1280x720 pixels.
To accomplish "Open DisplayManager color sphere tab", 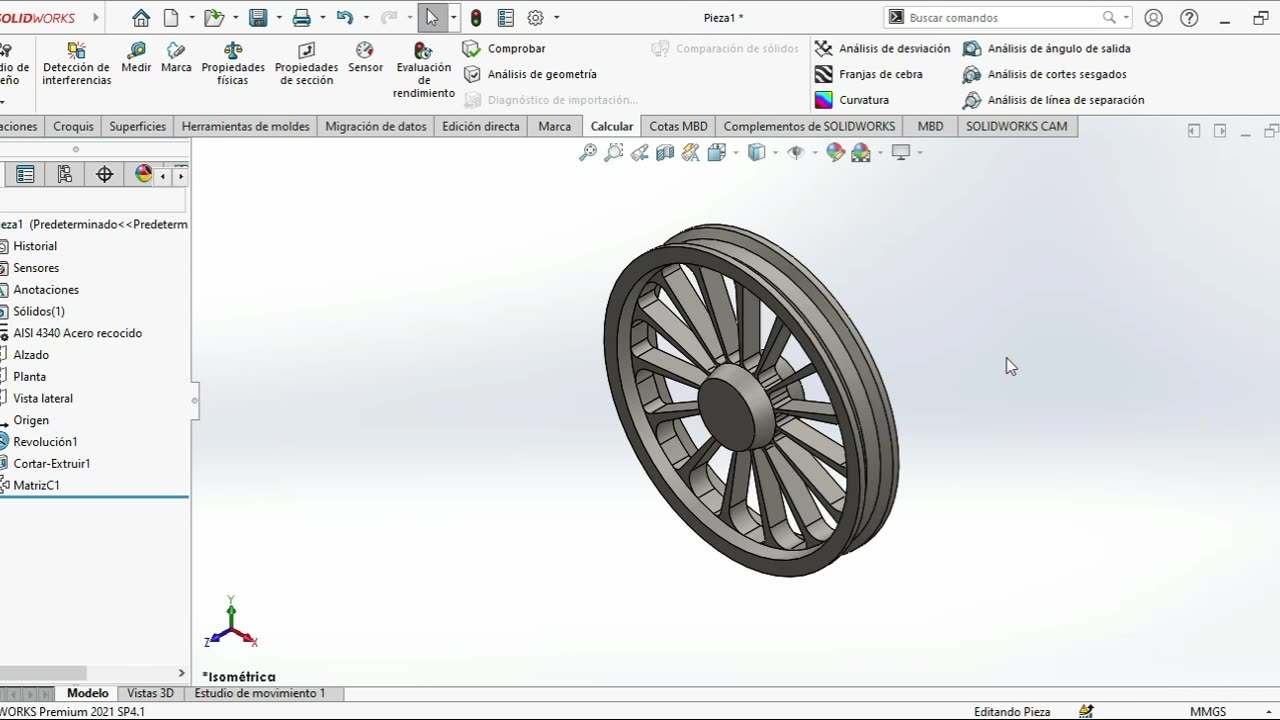I will point(143,174).
